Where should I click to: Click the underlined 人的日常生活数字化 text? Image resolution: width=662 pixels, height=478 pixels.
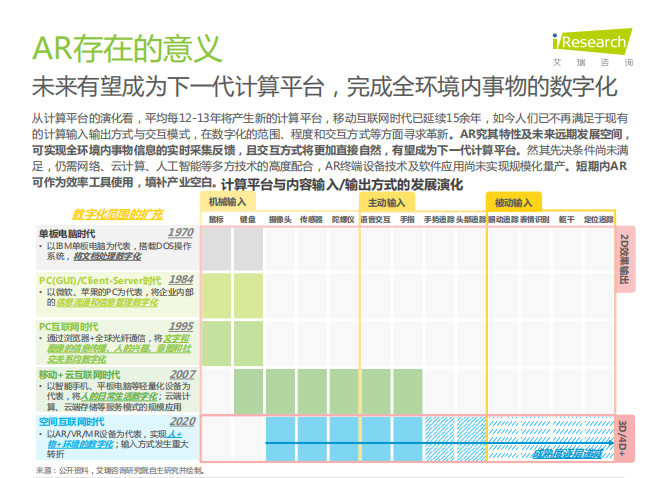click(119, 397)
